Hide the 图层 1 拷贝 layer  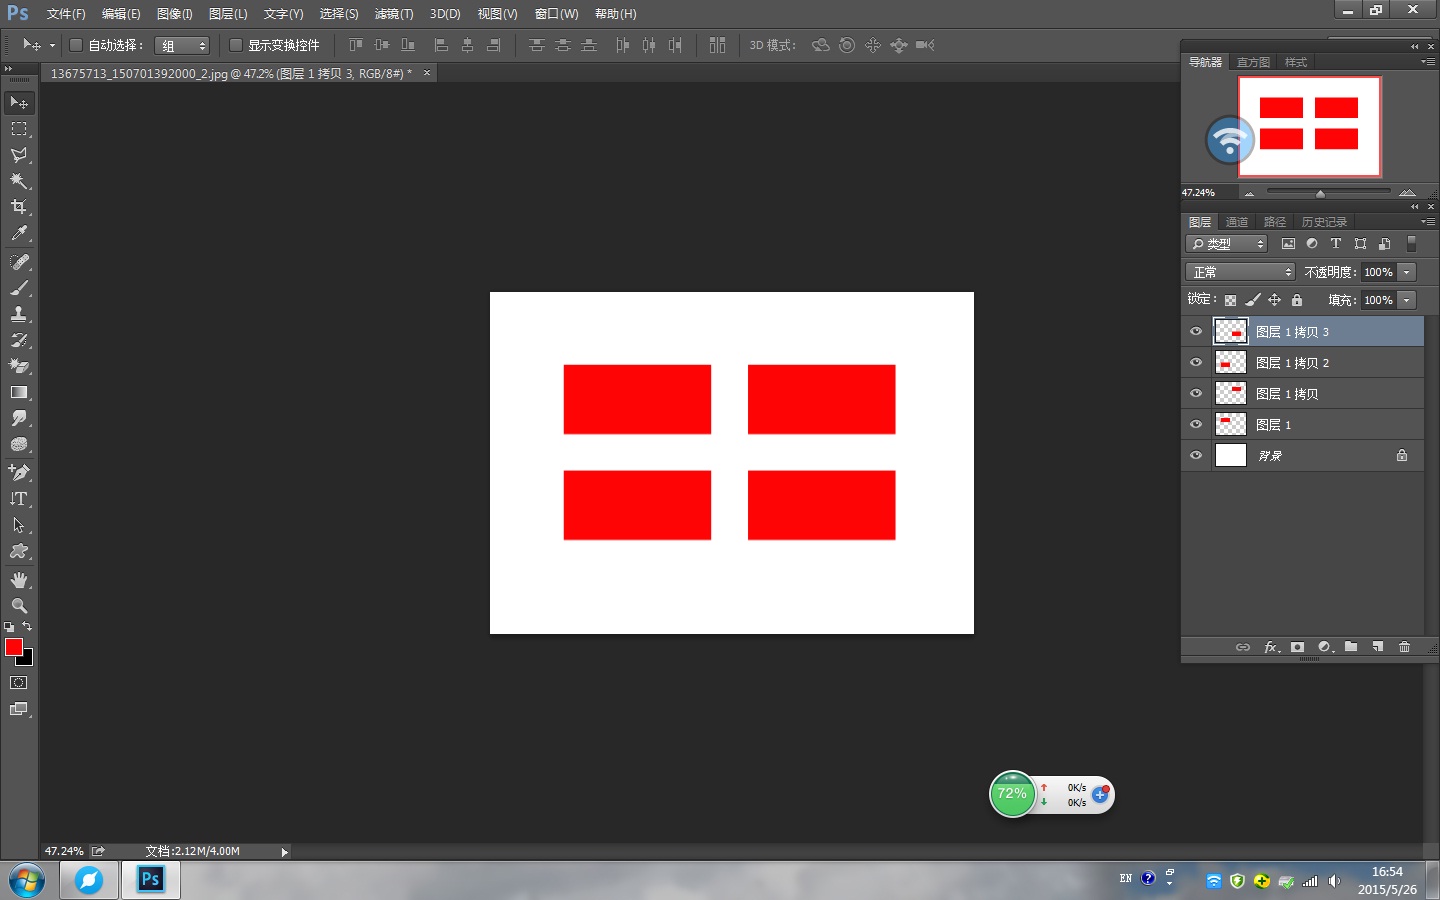tap(1196, 394)
